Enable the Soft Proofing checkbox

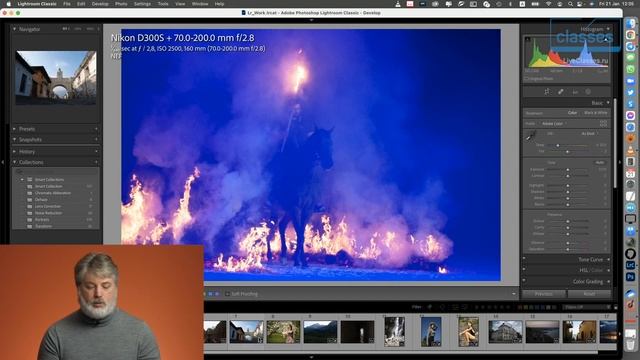(227, 294)
